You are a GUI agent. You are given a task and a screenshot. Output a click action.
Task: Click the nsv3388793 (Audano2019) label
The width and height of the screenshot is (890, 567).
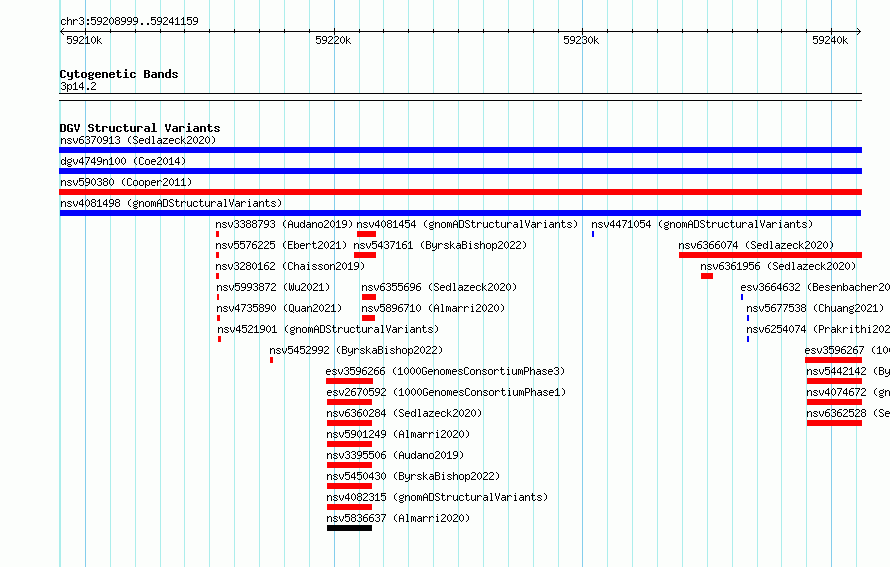[284, 224]
